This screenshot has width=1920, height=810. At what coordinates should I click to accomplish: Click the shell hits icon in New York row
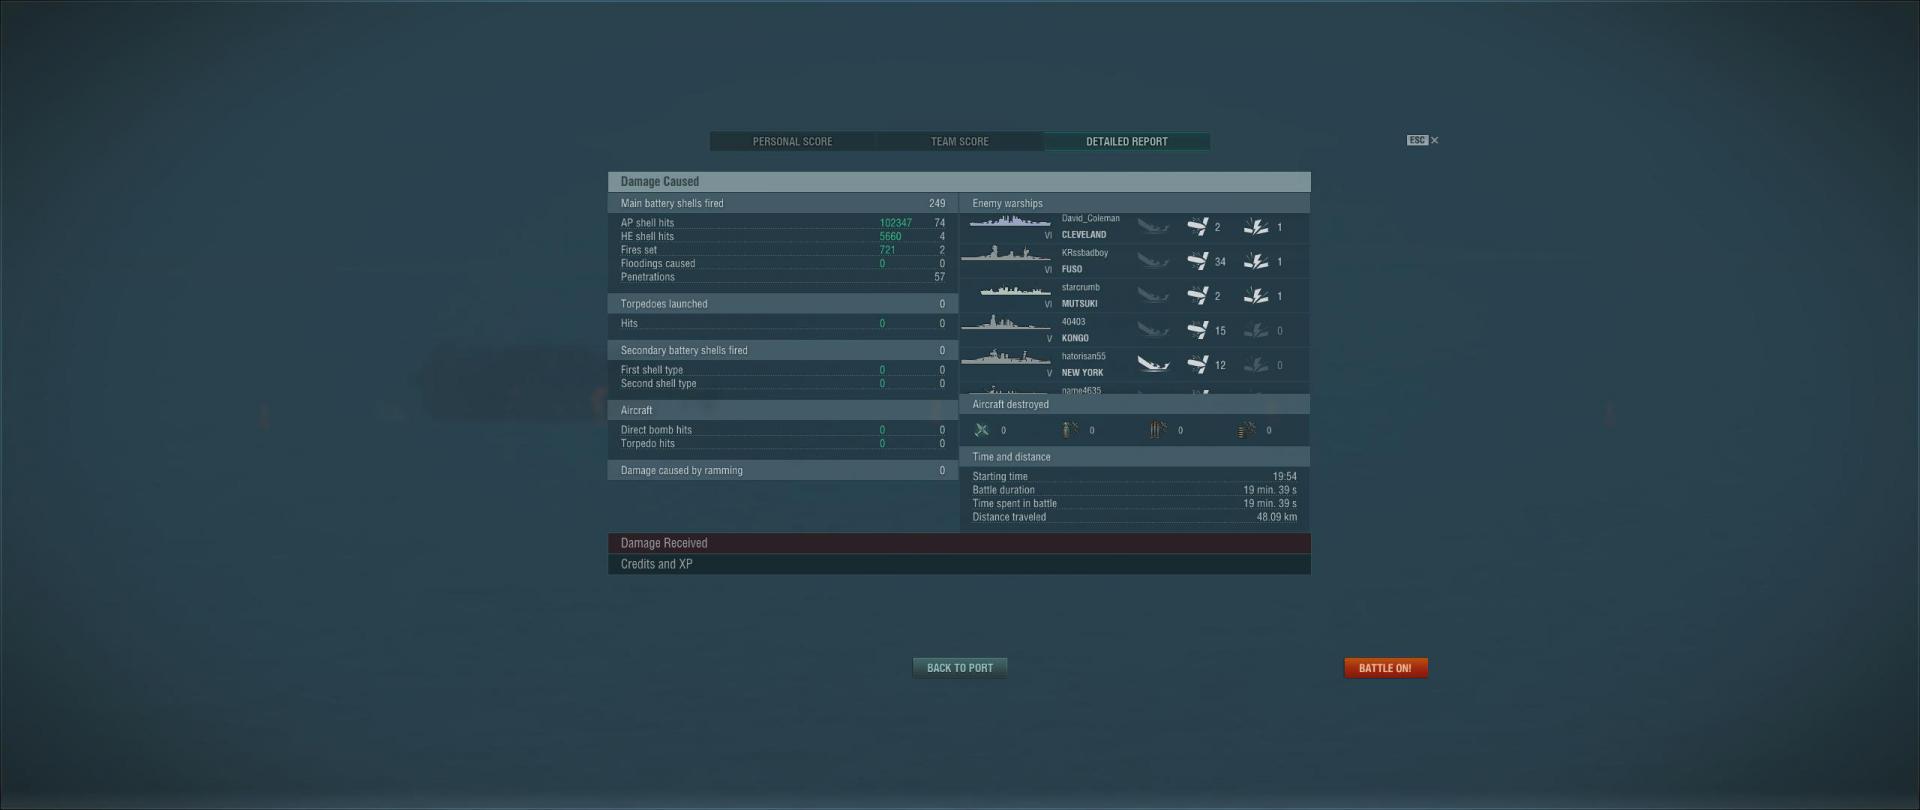click(x=1197, y=365)
